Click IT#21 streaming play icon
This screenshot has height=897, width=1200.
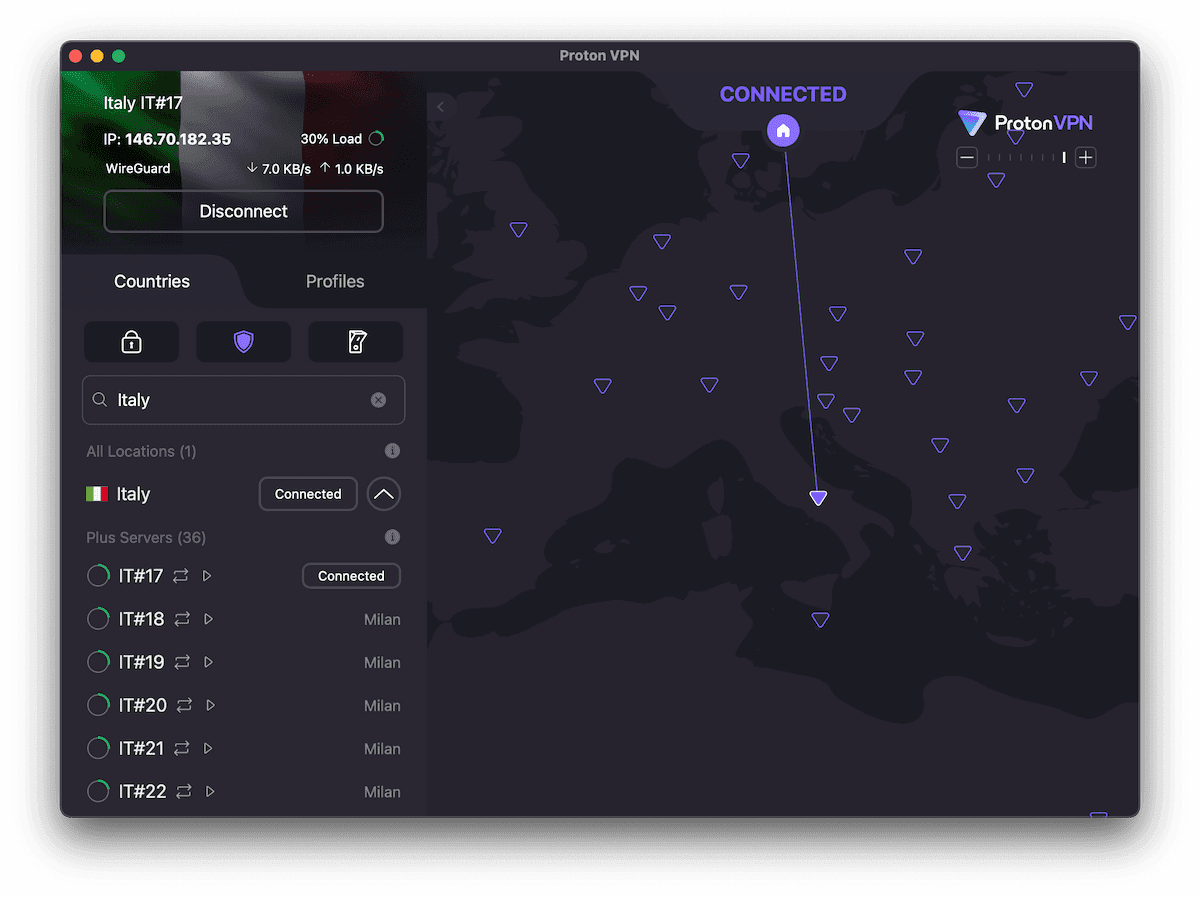tap(209, 748)
